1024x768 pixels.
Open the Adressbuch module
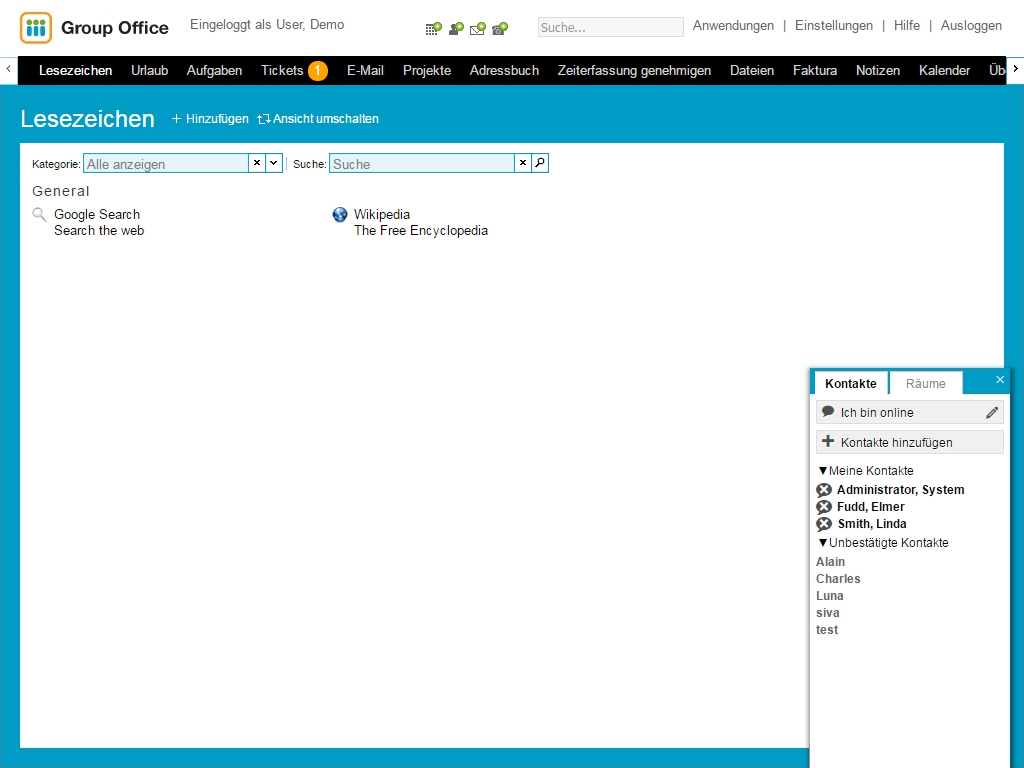(504, 70)
